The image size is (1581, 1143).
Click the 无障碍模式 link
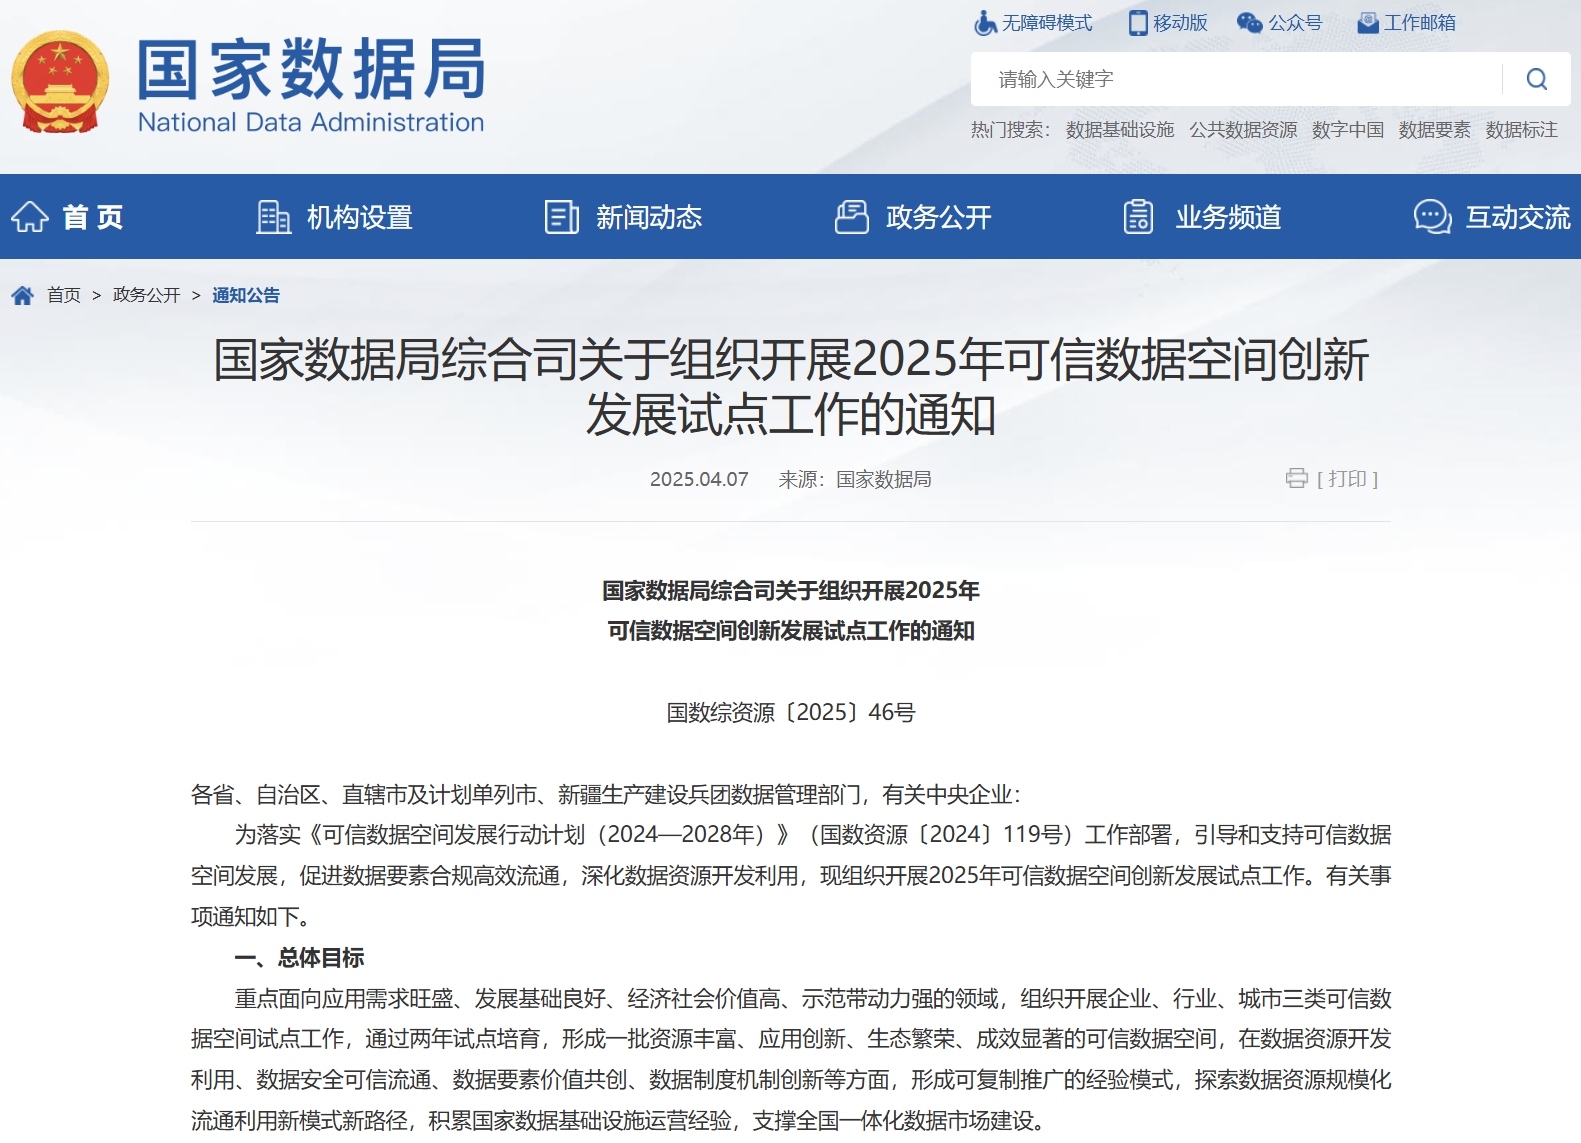[x=1047, y=23]
